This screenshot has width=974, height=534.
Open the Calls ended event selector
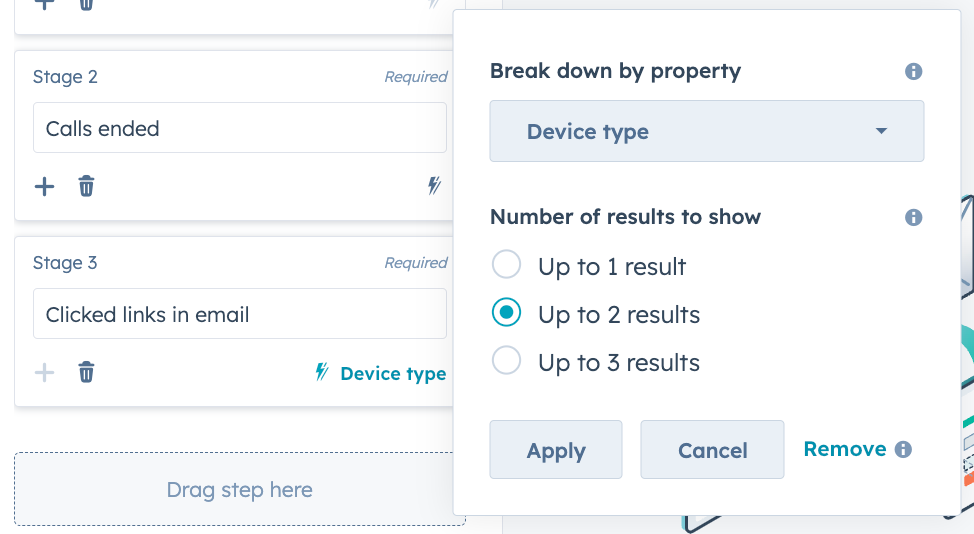[240, 128]
